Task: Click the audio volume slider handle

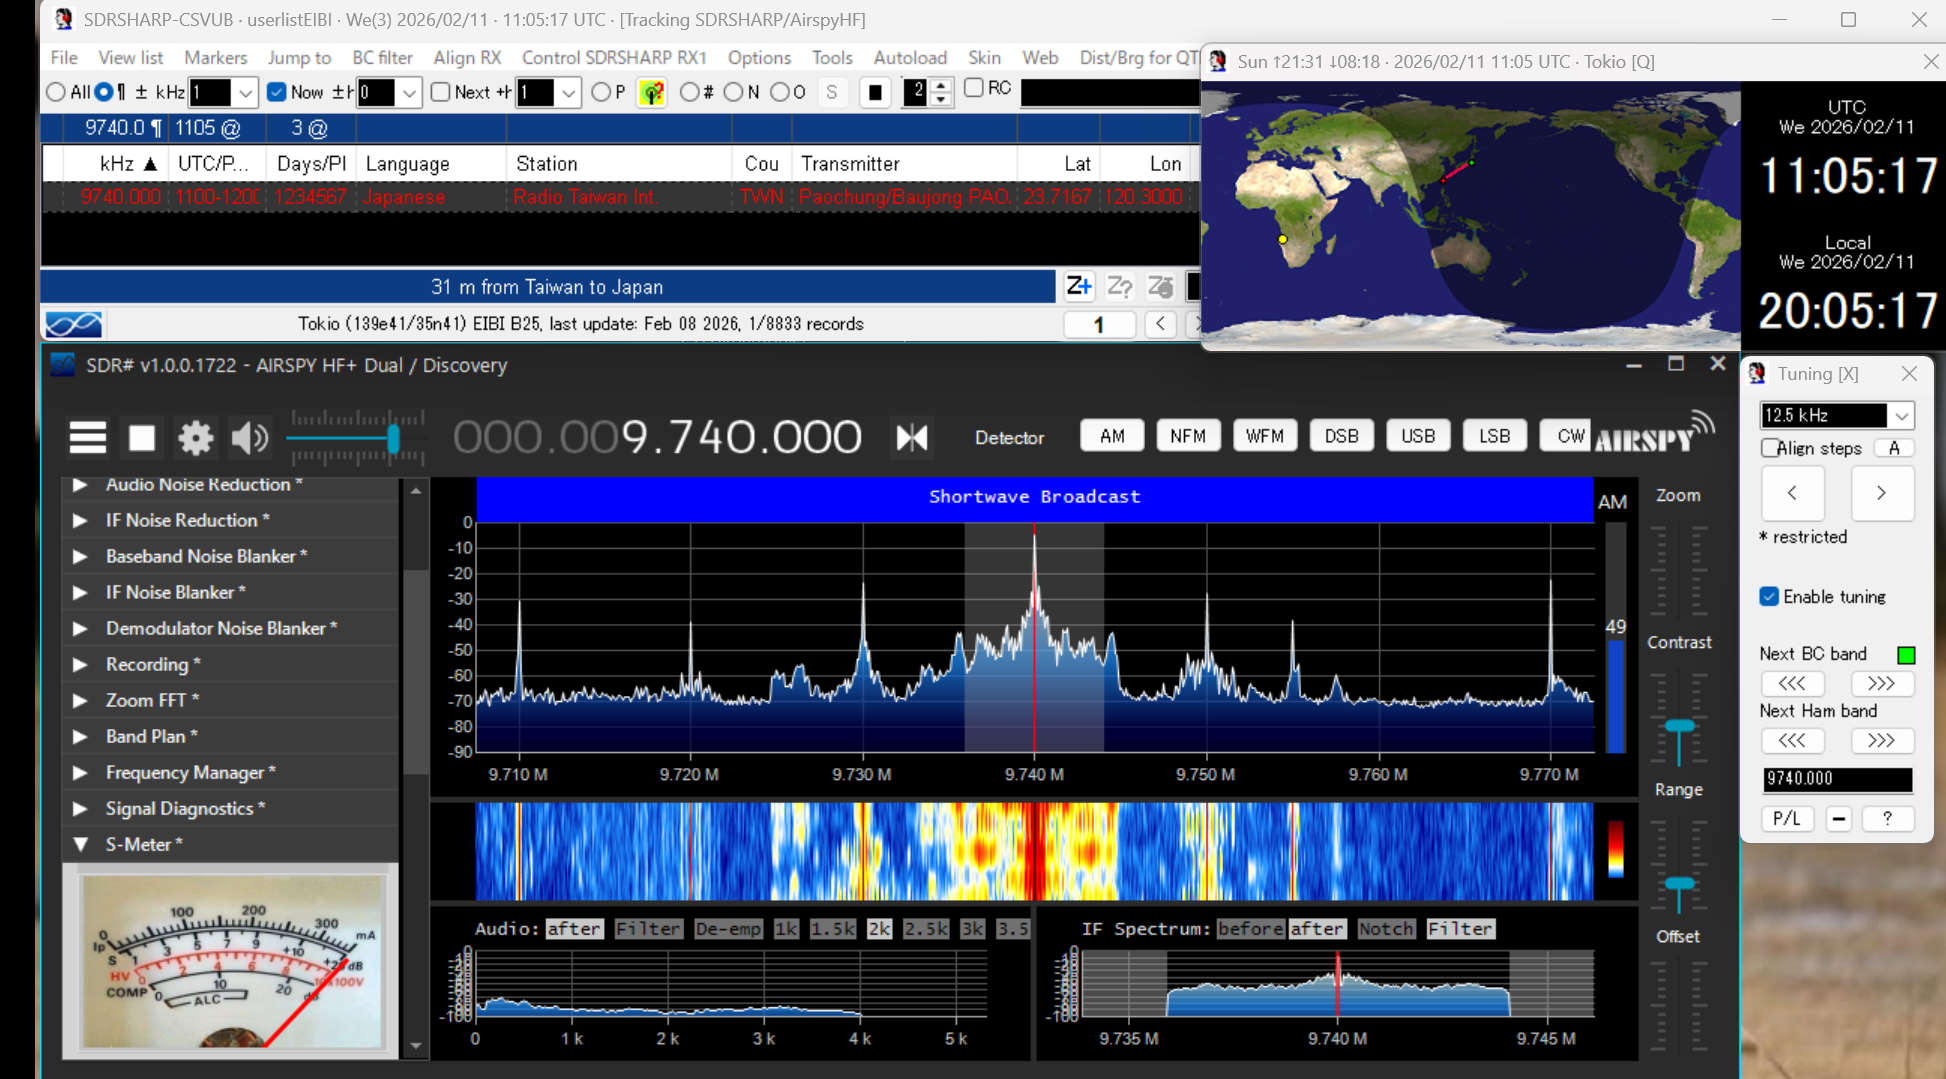Action: coord(393,438)
